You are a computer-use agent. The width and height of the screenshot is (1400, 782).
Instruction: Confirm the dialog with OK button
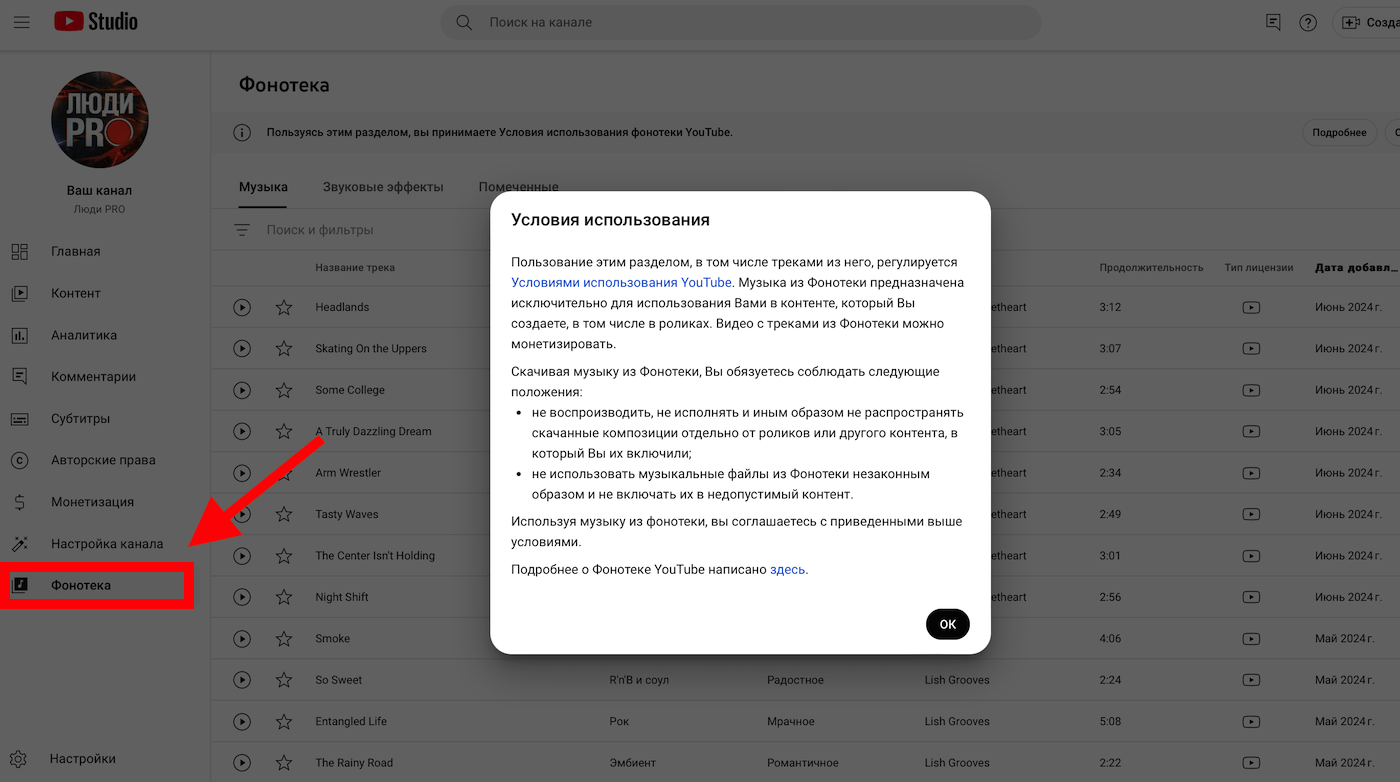point(948,624)
